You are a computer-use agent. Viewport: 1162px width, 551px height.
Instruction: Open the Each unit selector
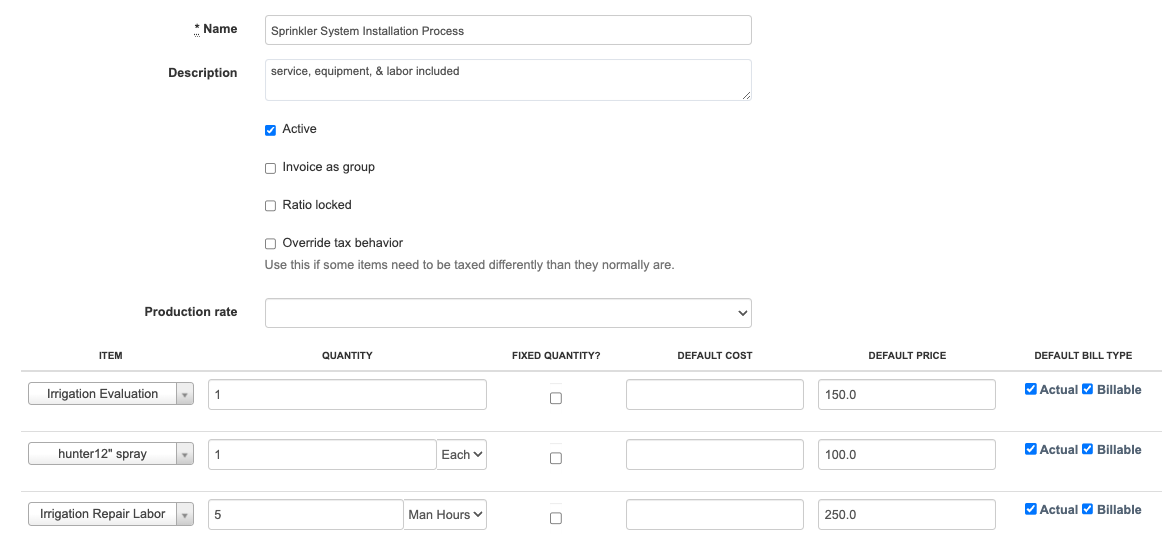point(462,455)
